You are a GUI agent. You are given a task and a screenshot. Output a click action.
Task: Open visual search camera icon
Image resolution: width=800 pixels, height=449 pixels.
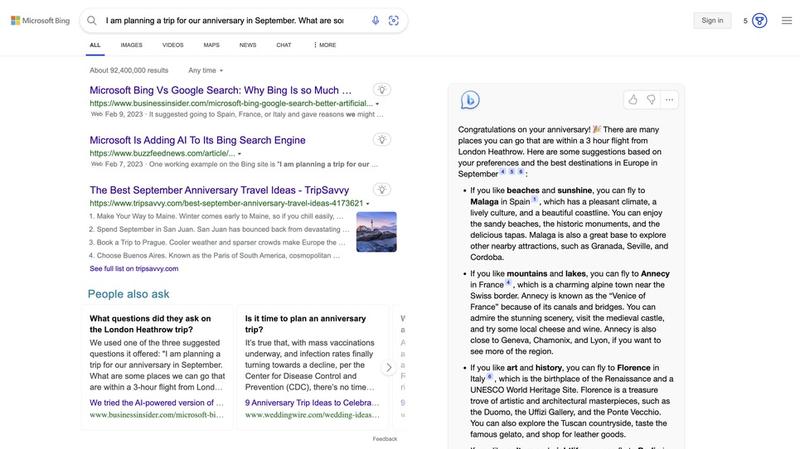point(393,20)
